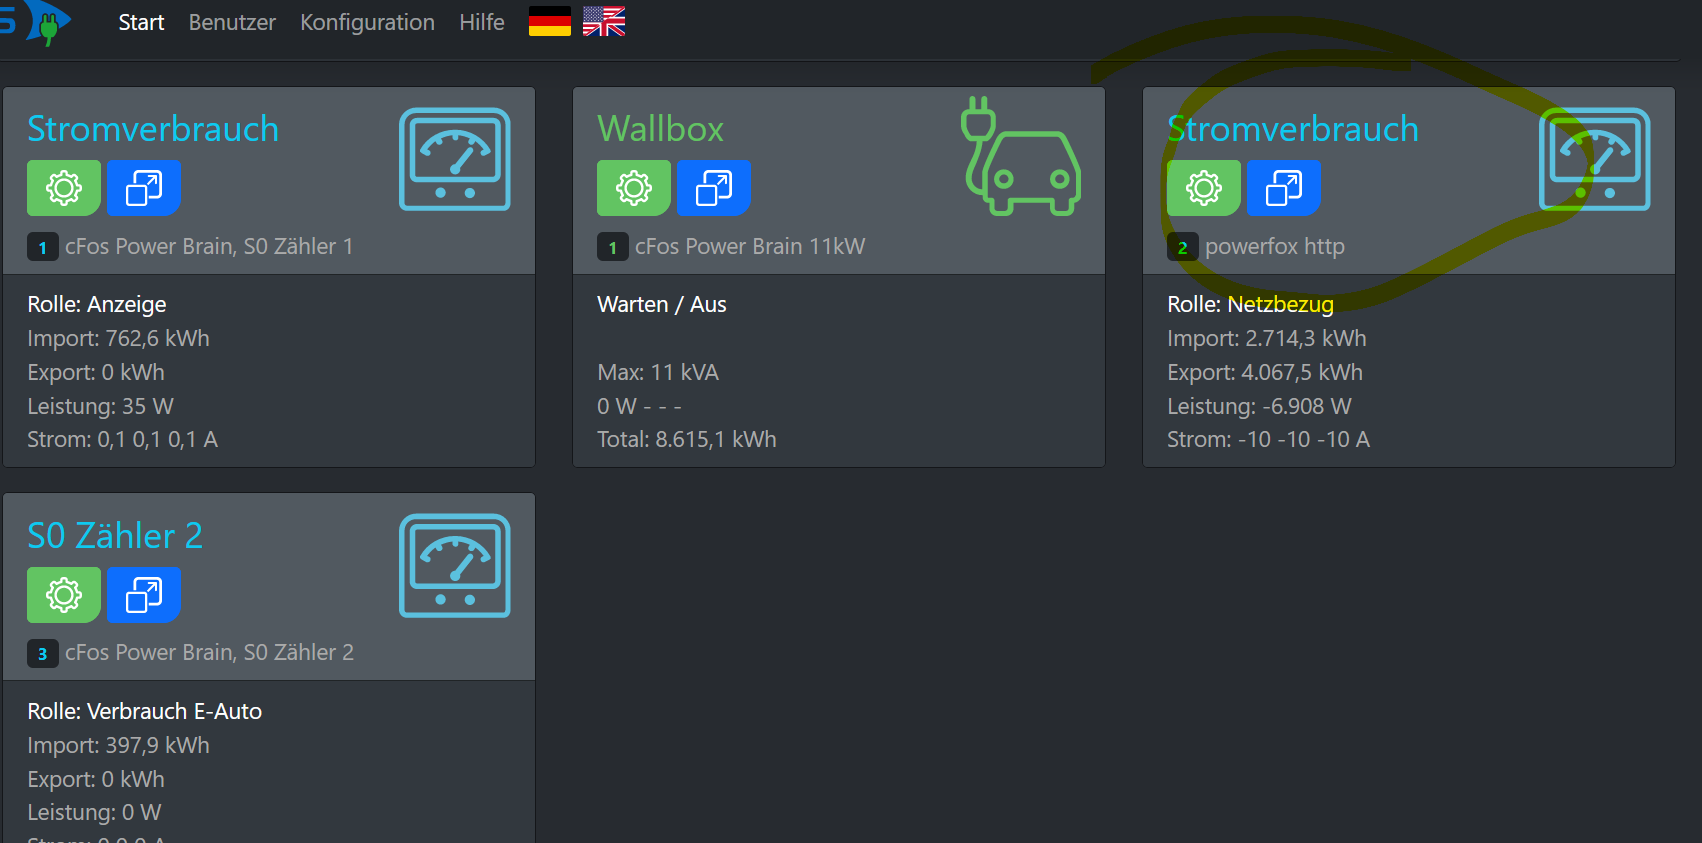Open settings gear of powerfox http tile
The width and height of the screenshot is (1702, 843).
pos(1204,188)
